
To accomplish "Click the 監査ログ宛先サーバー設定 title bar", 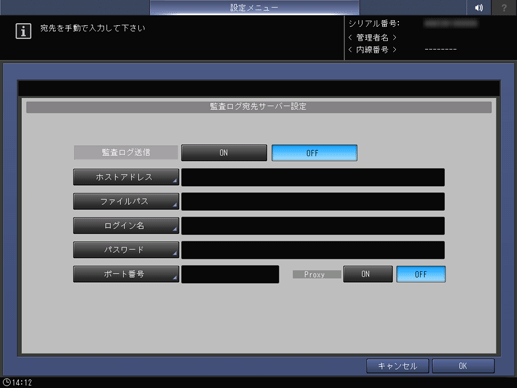I will tap(259, 107).
